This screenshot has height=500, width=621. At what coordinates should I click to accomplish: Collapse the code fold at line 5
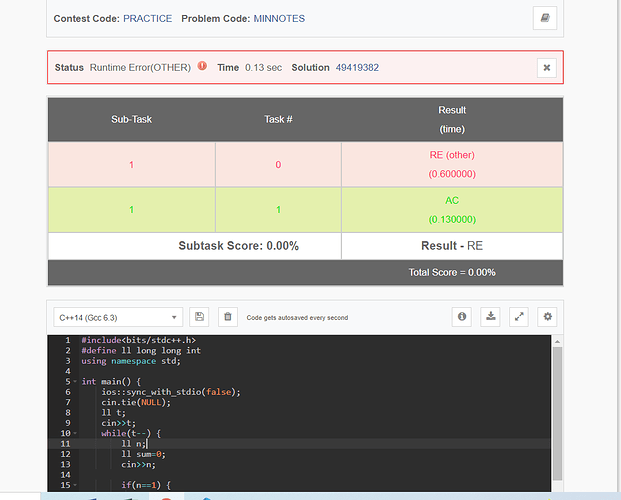pyautogui.click(x=75, y=382)
